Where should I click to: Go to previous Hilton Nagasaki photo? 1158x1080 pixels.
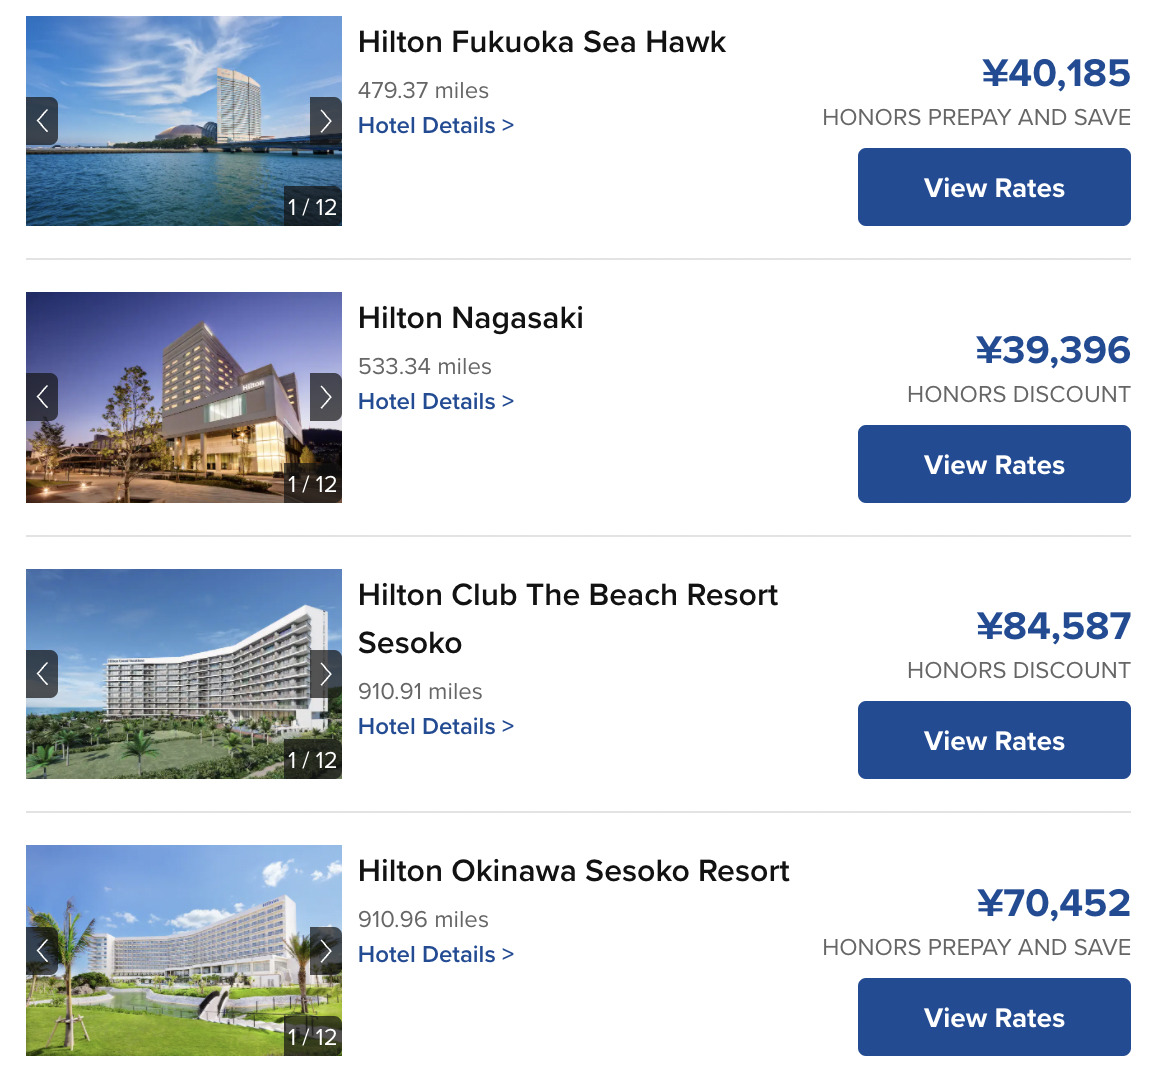click(42, 397)
